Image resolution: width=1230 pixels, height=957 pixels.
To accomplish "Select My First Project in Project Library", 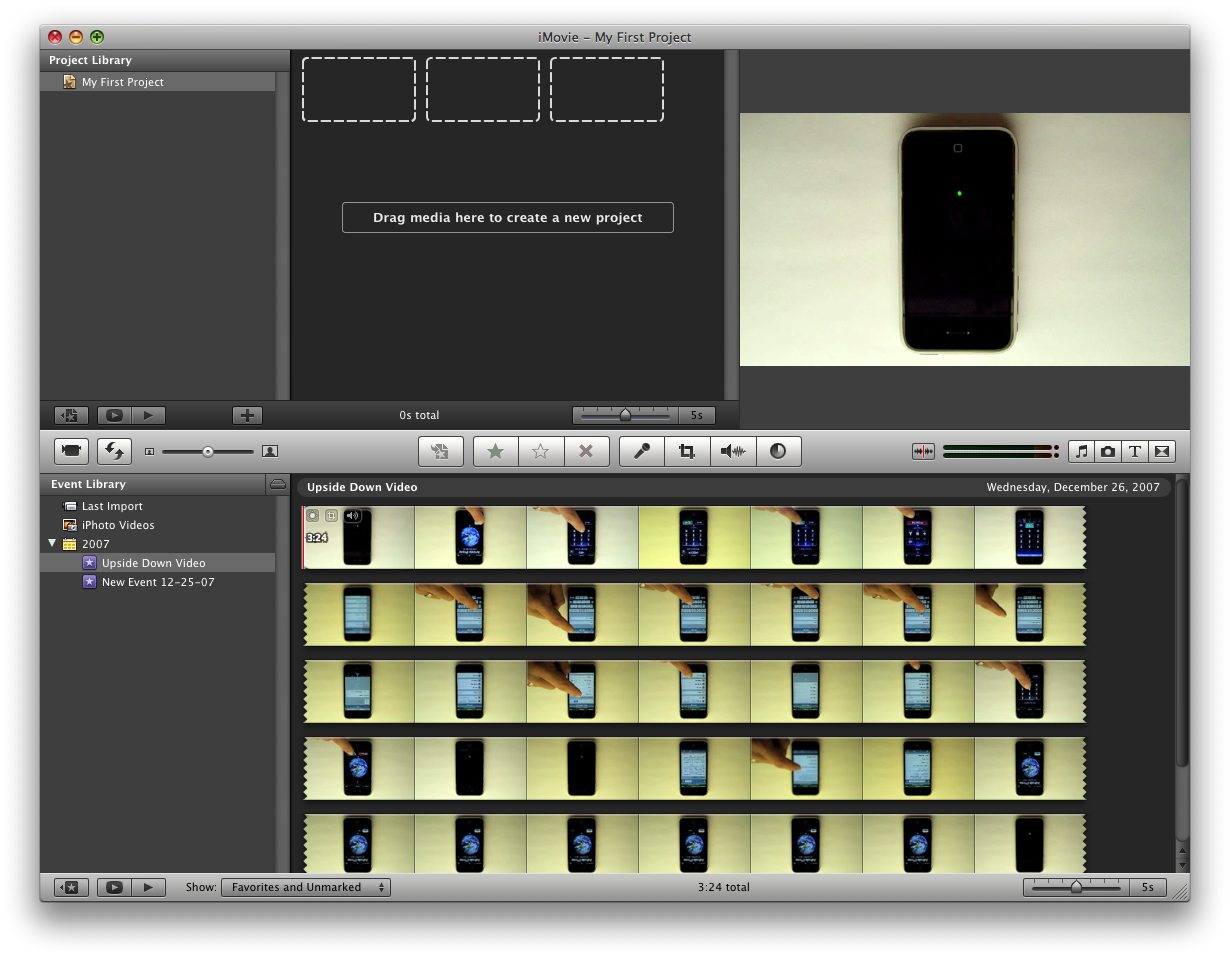I will tap(158, 82).
